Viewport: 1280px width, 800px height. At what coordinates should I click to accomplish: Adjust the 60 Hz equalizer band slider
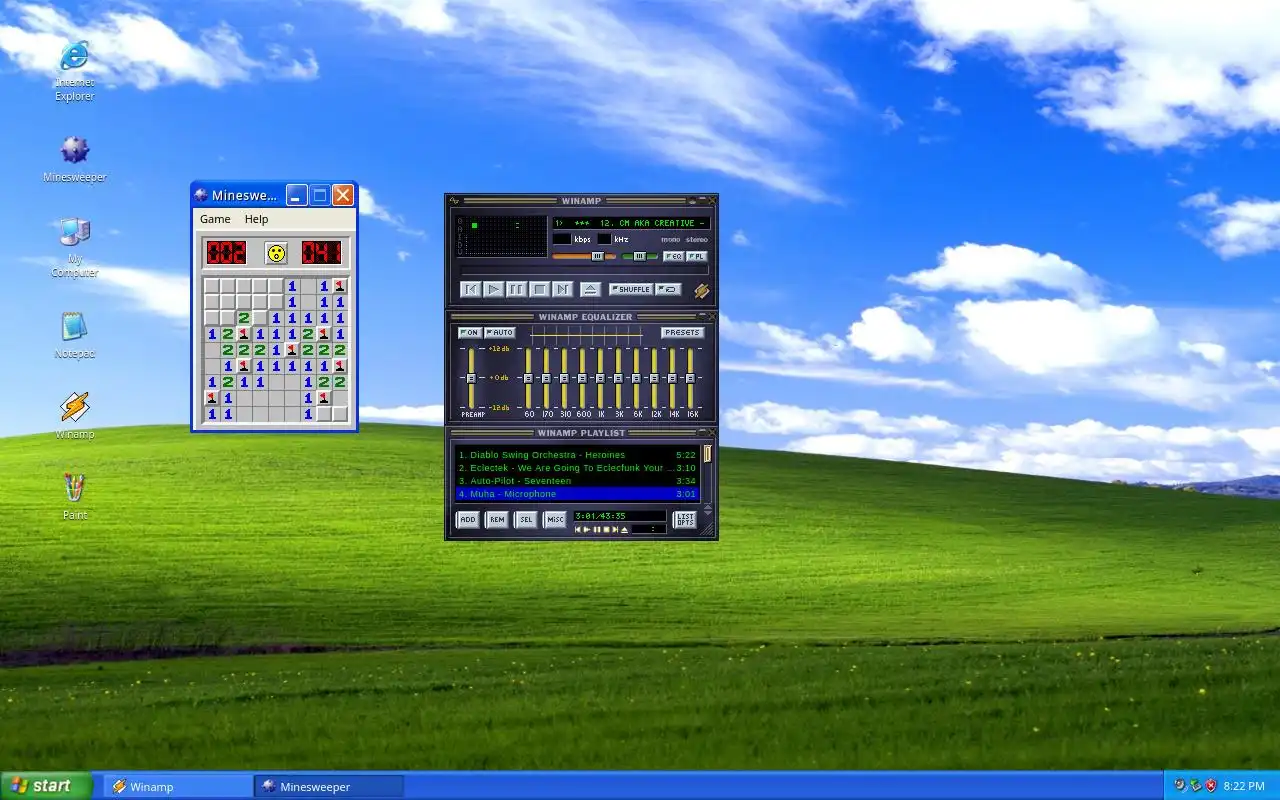[529, 378]
